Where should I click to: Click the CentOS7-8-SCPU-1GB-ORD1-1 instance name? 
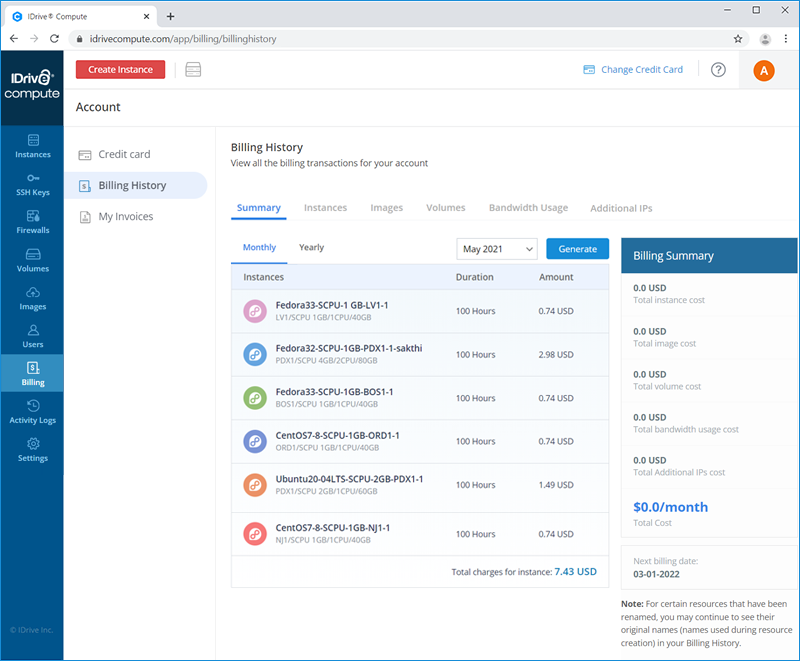click(338, 435)
